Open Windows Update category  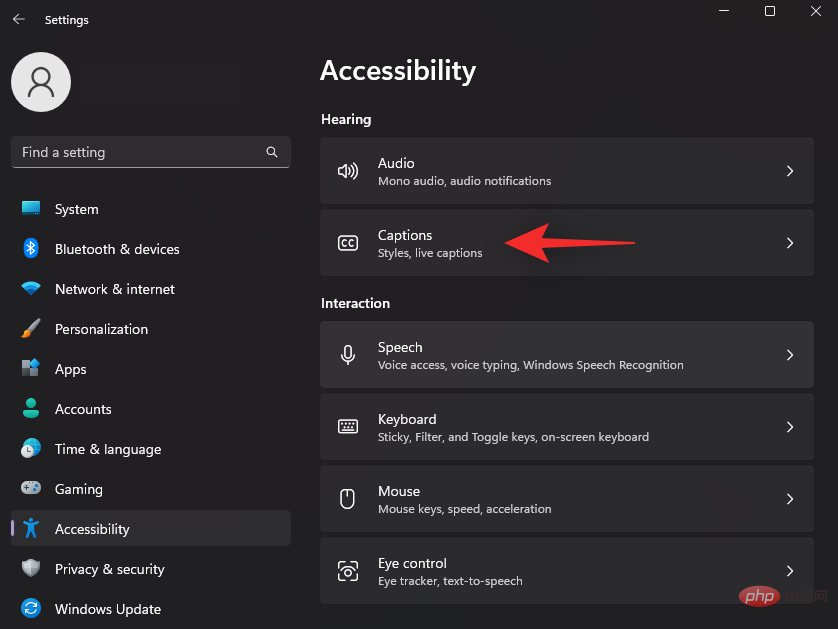(151, 609)
